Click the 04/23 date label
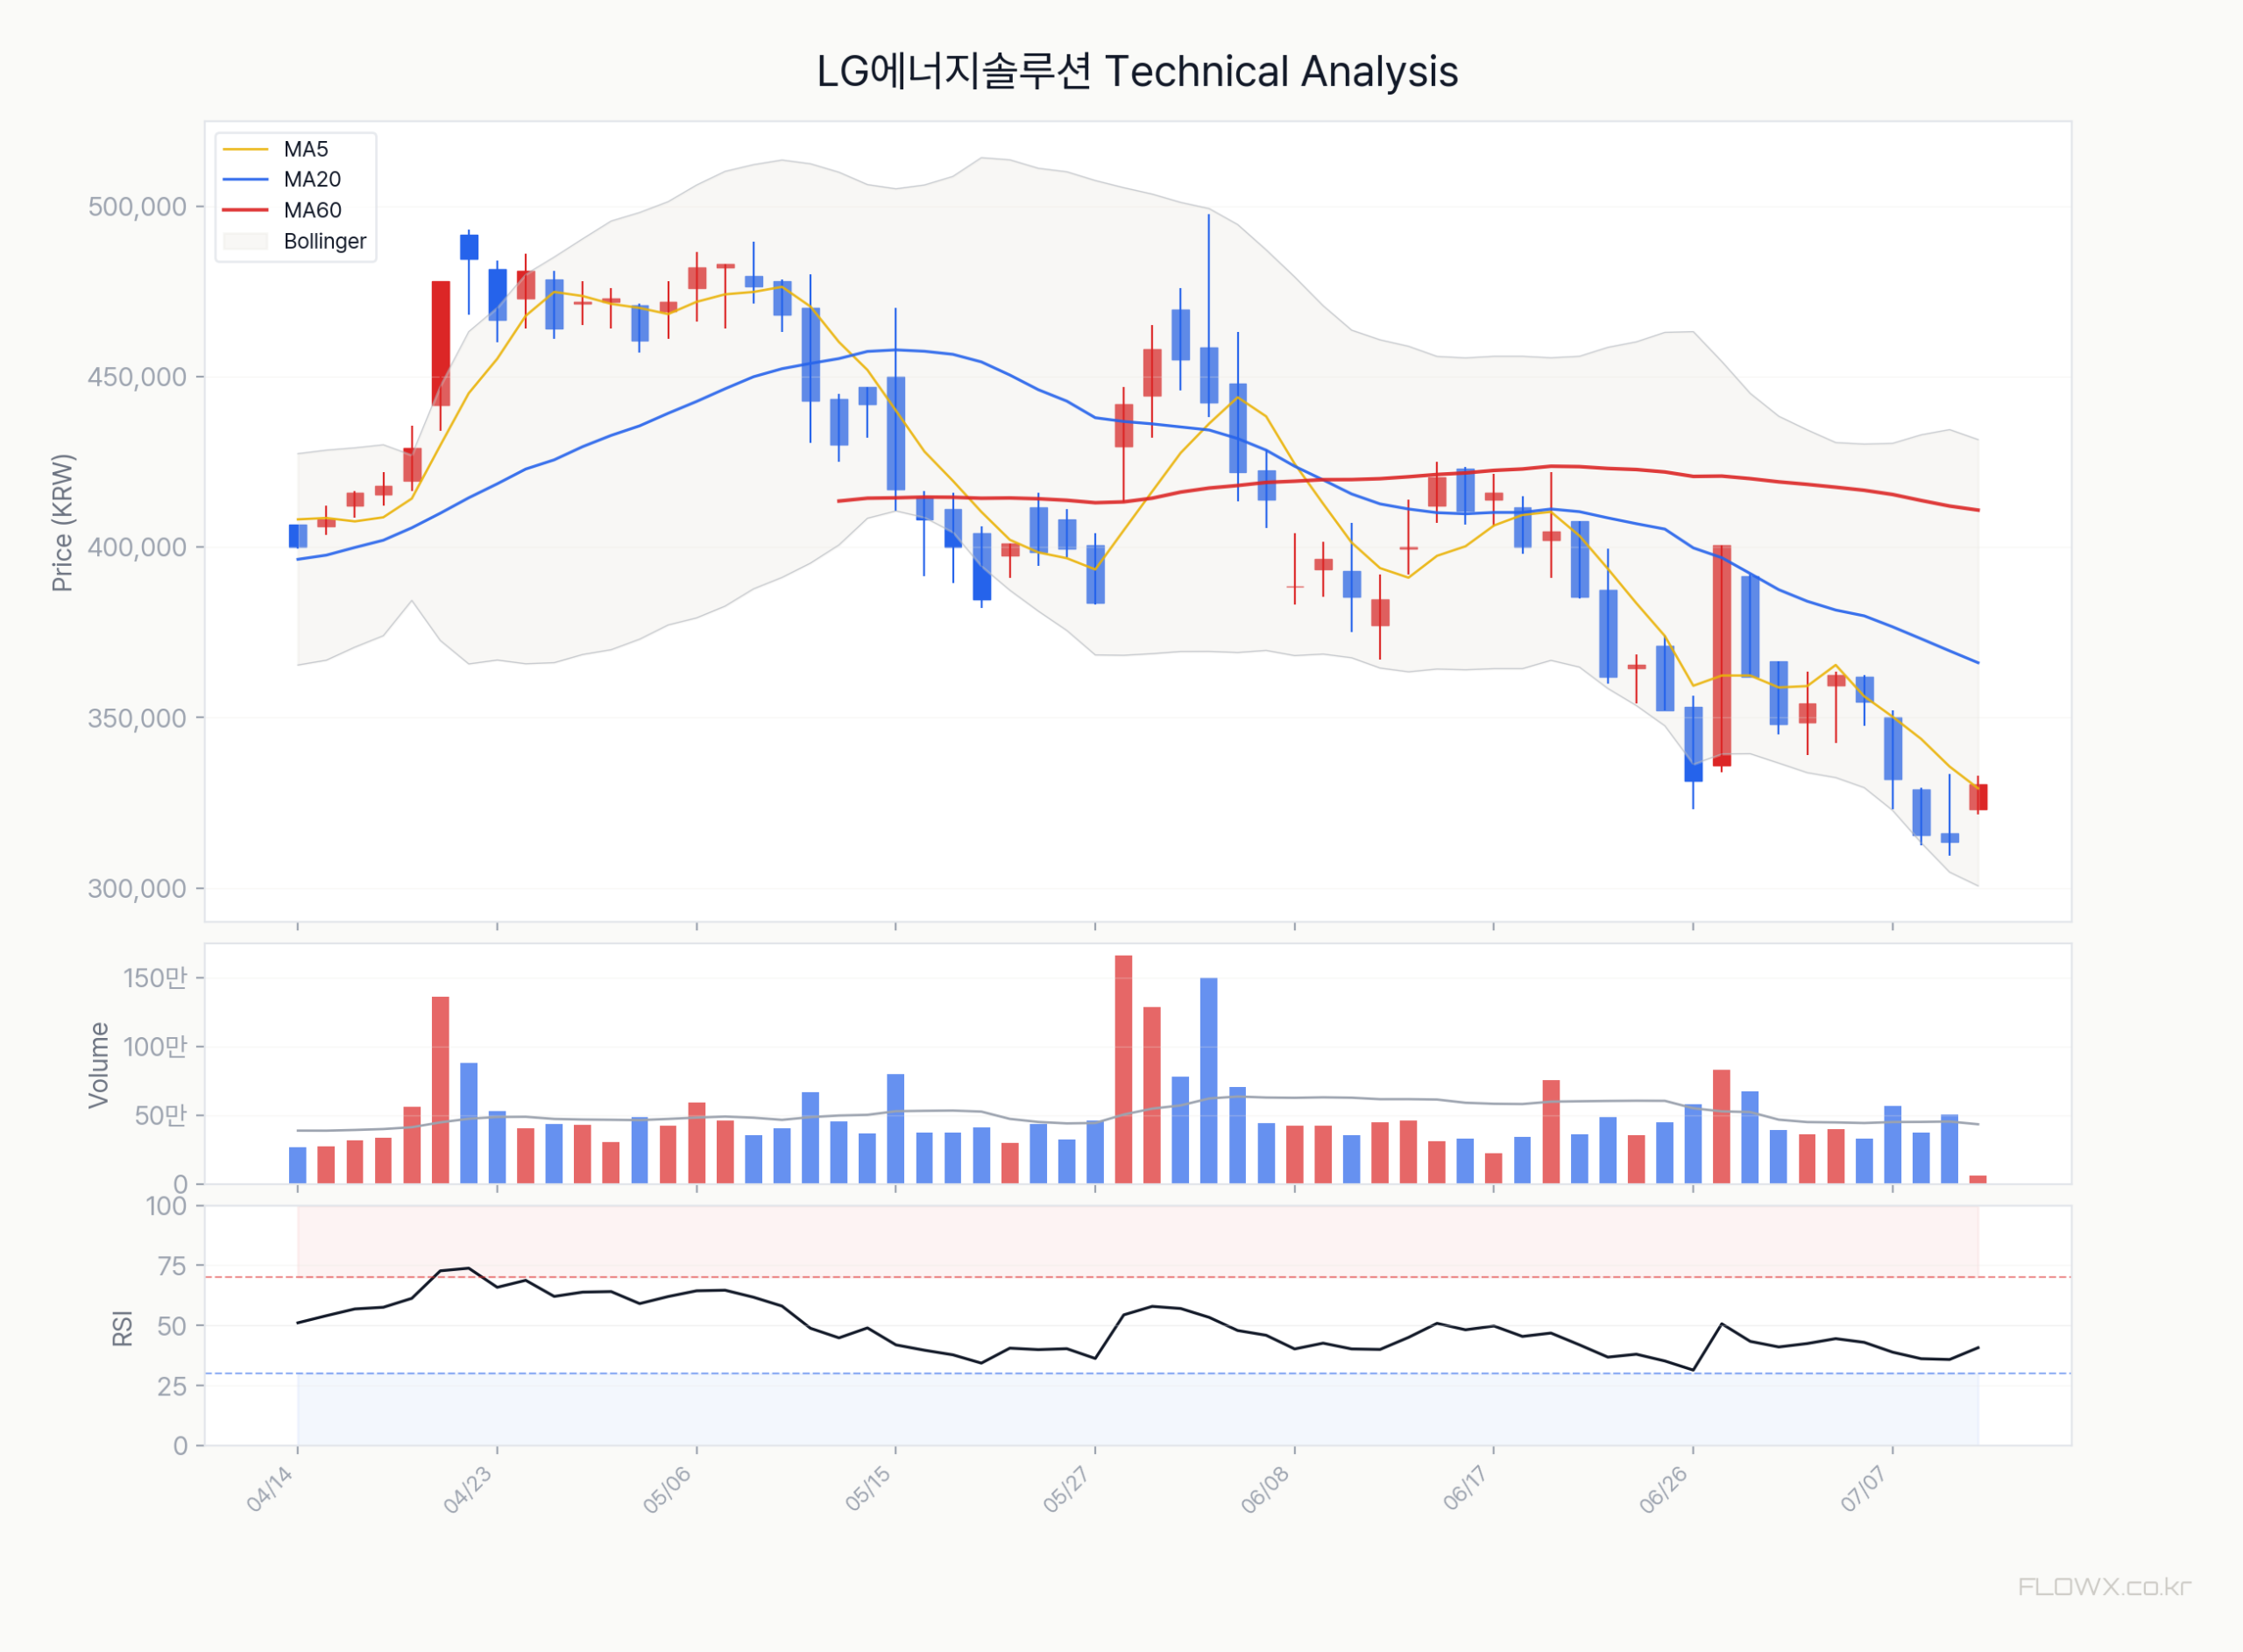Viewport: 2243px width, 1652px height. pyautogui.click(x=468, y=1489)
